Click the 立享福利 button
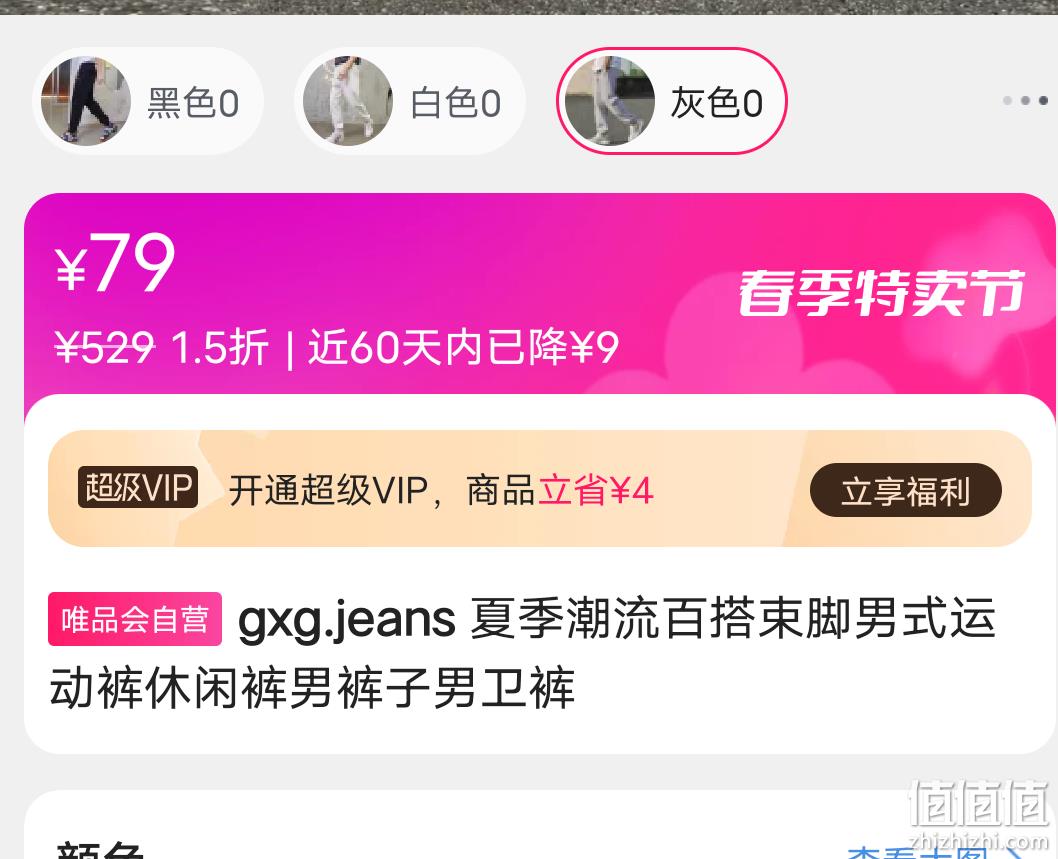1058x859 pixels. click(906, 490)
